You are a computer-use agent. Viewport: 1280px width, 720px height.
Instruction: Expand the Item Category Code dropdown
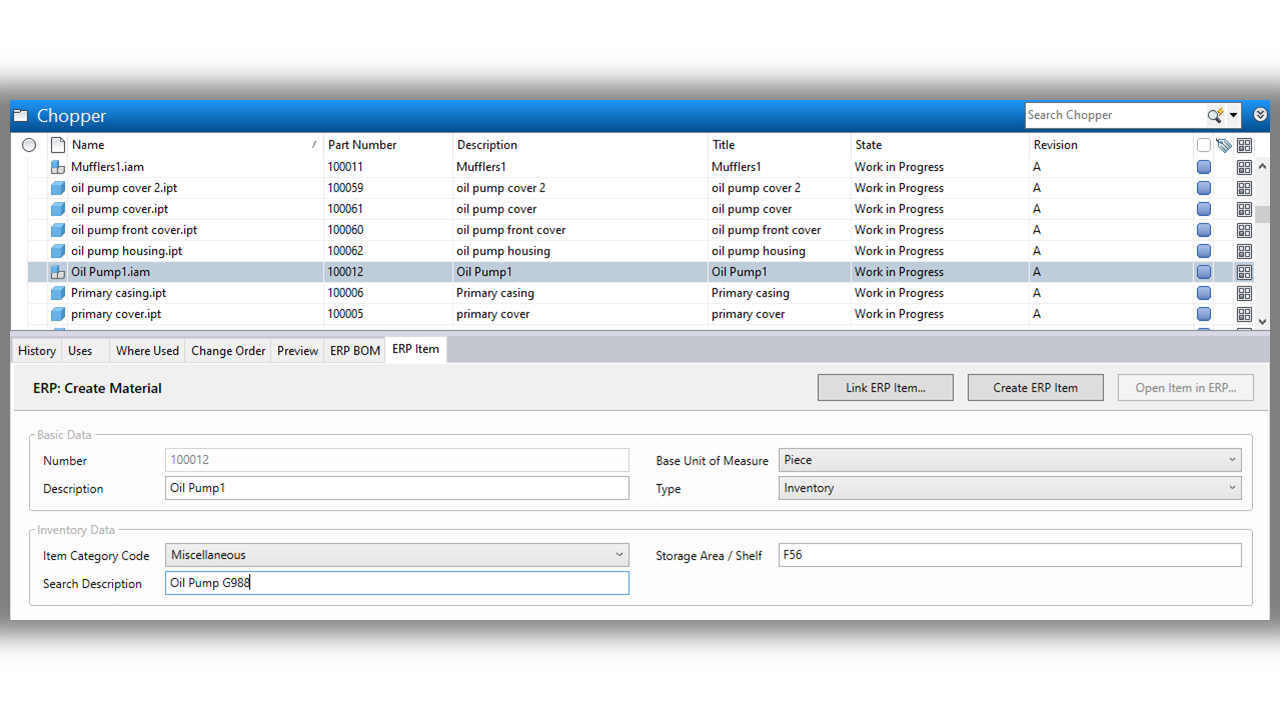(619, 554)
